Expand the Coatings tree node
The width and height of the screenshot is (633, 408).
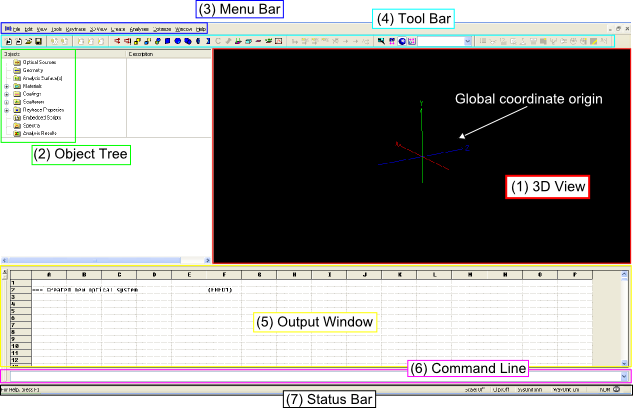[7, 95]
